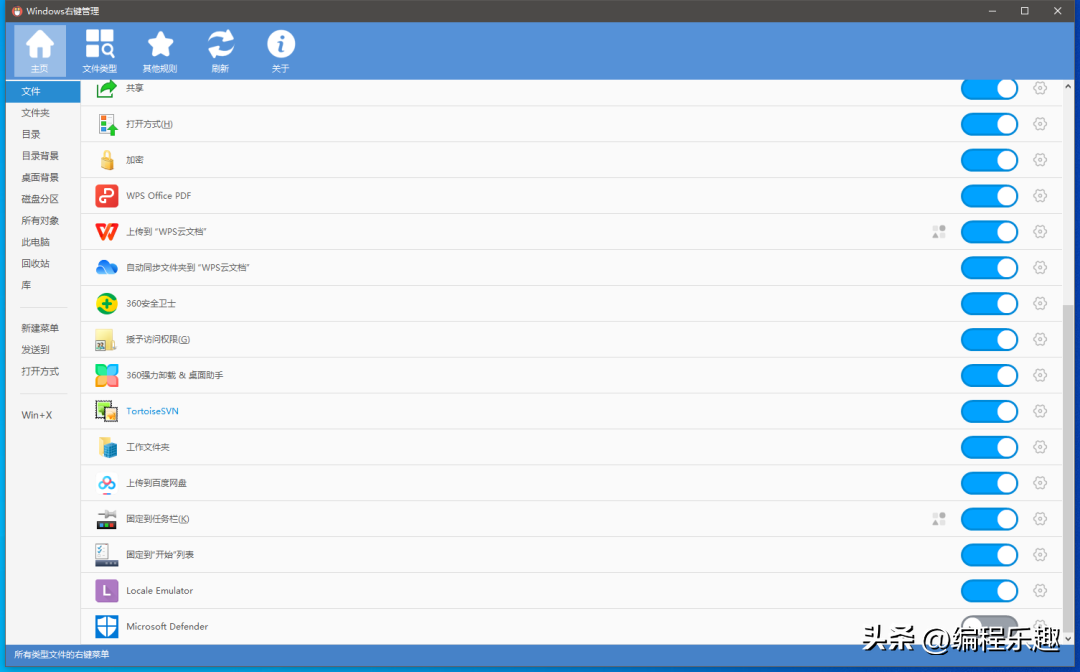1080x672 pixels.
Task: Click the 360强力卸载 icon
Action: 107,375
